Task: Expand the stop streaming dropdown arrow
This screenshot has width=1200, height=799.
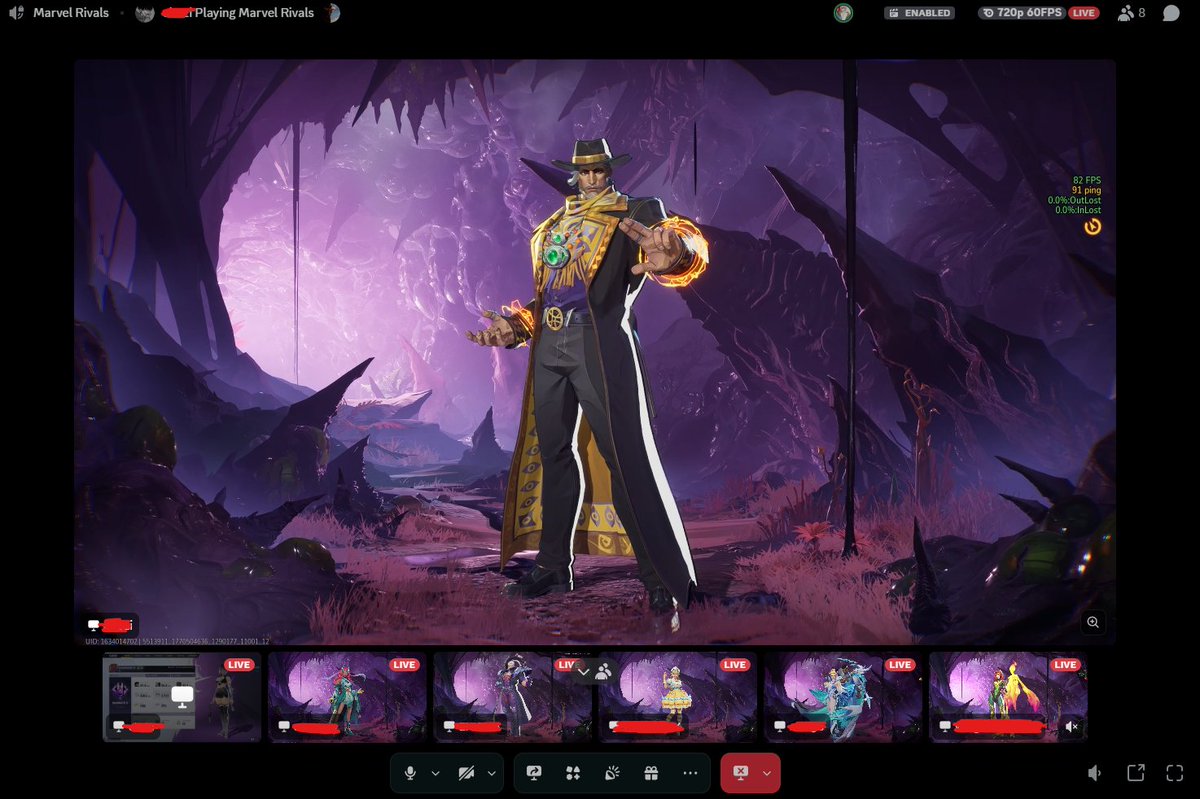Action: click(765, 772)
